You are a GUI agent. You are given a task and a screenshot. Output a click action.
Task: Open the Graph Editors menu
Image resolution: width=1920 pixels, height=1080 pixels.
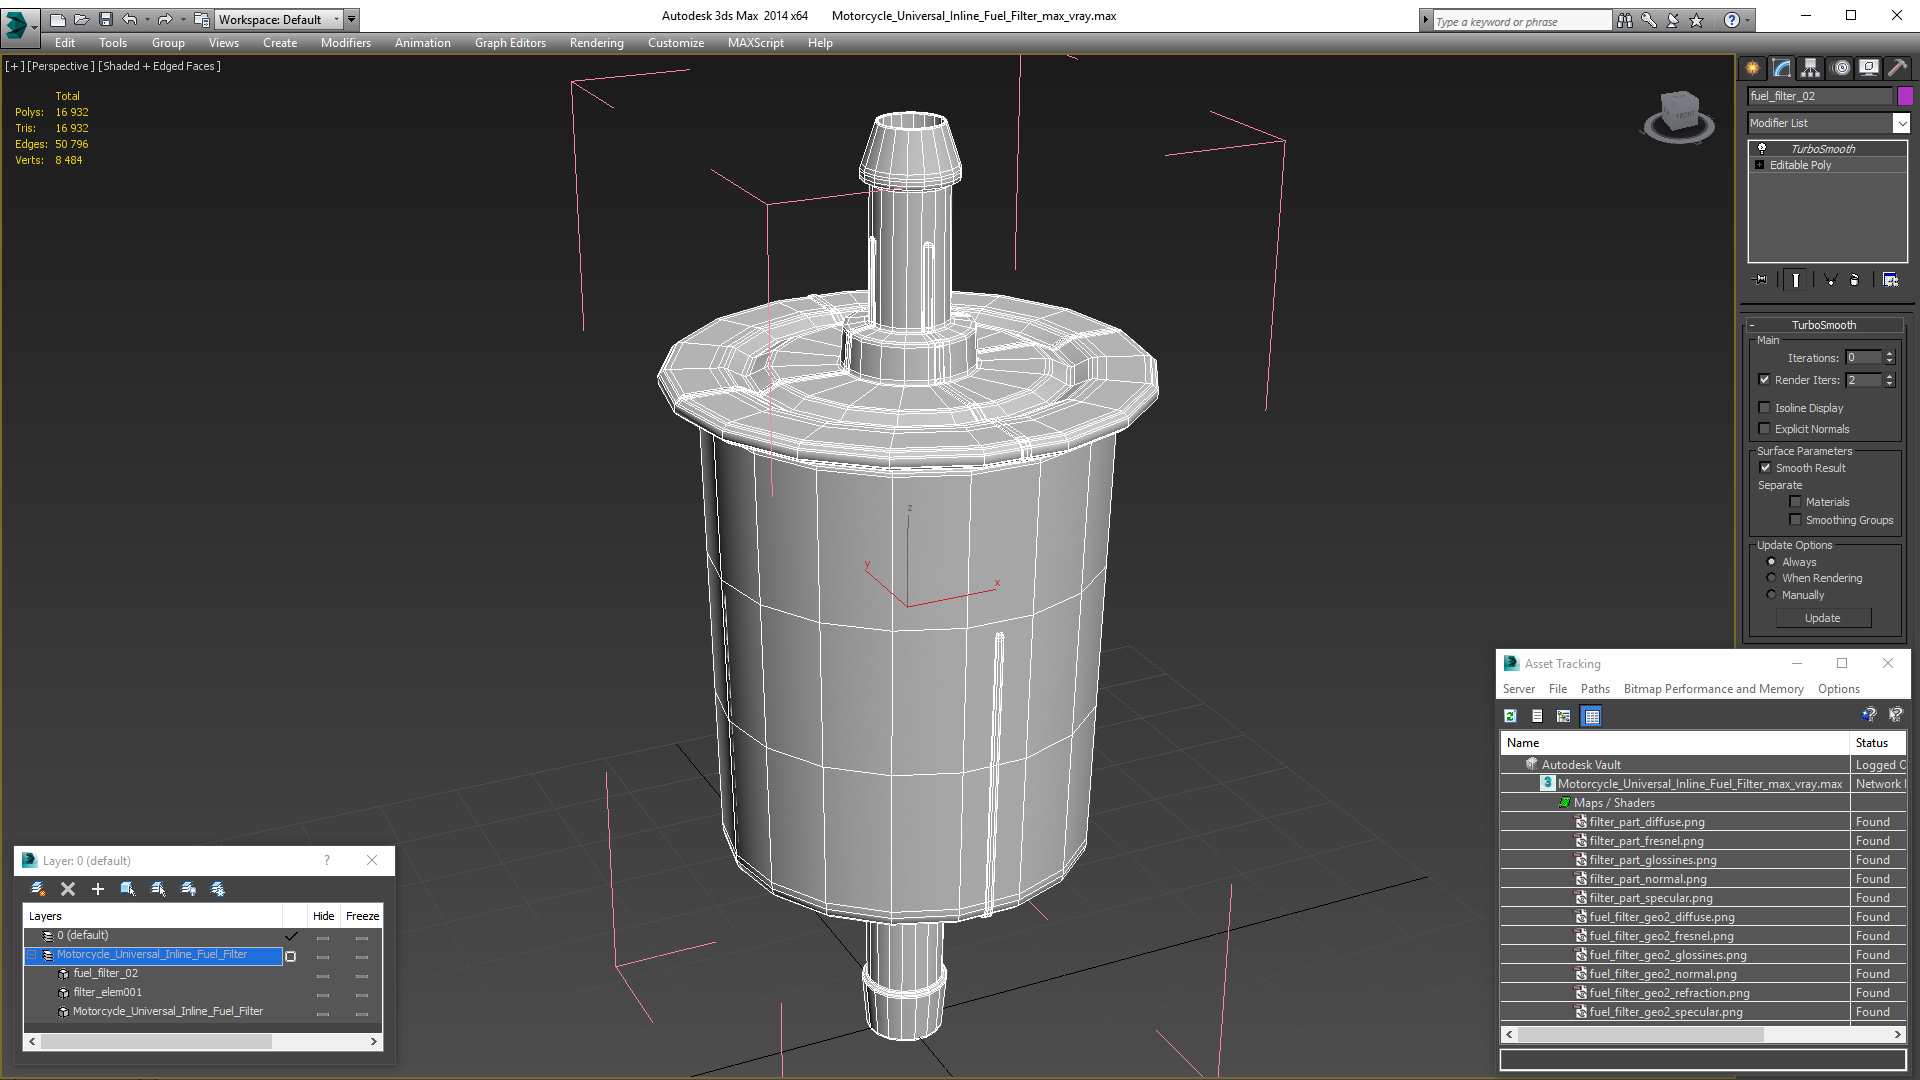(510, 43)
